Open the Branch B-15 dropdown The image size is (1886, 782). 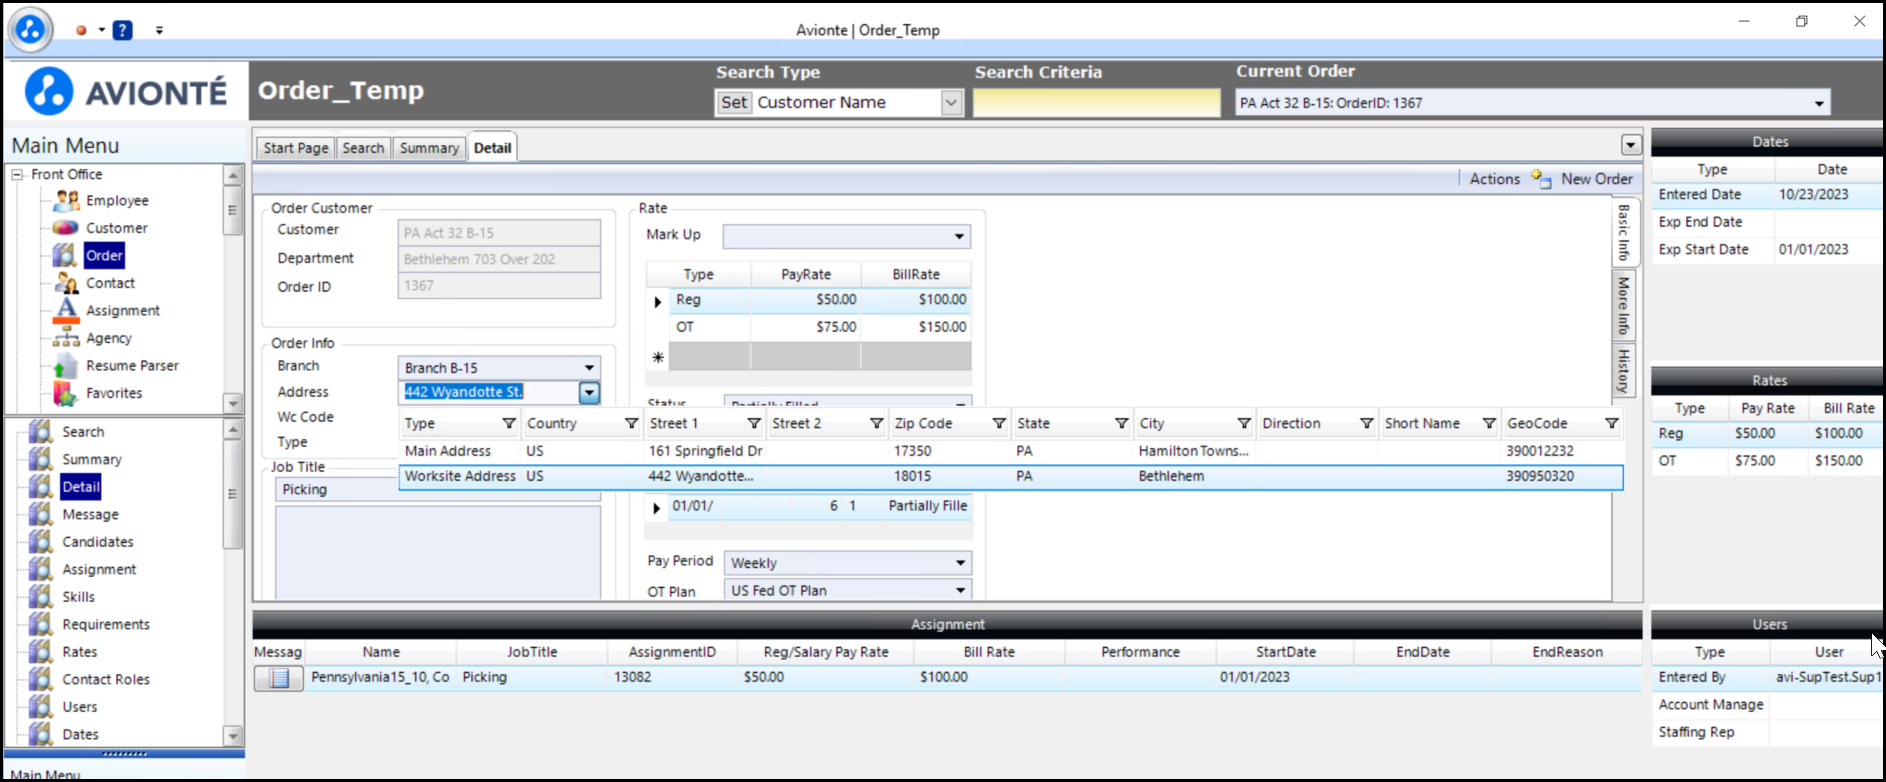(x=589, y=367)
